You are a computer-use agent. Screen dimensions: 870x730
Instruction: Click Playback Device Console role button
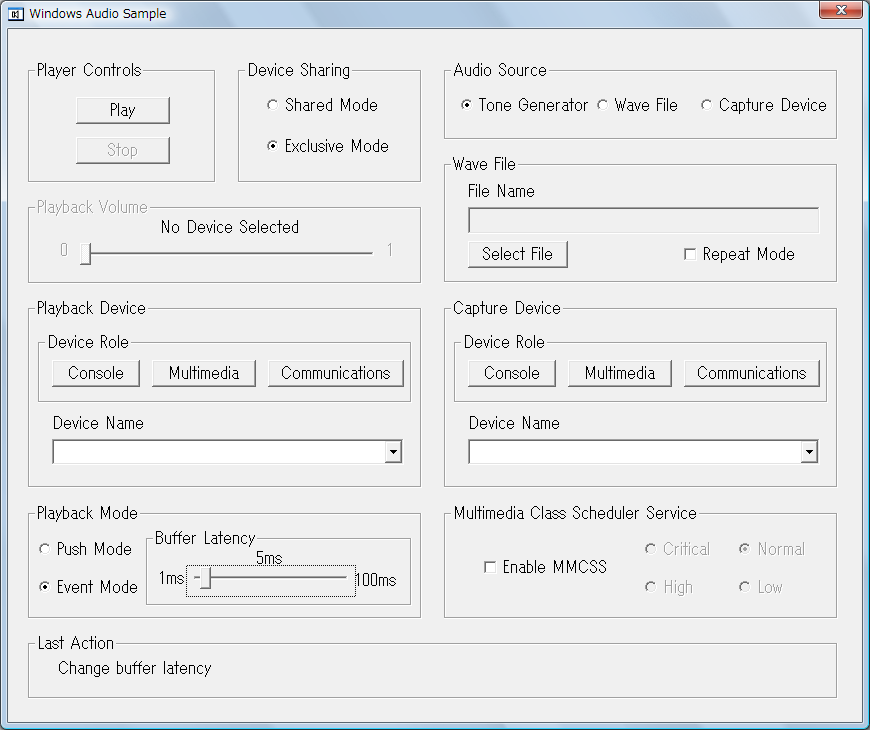pos(96,373)
